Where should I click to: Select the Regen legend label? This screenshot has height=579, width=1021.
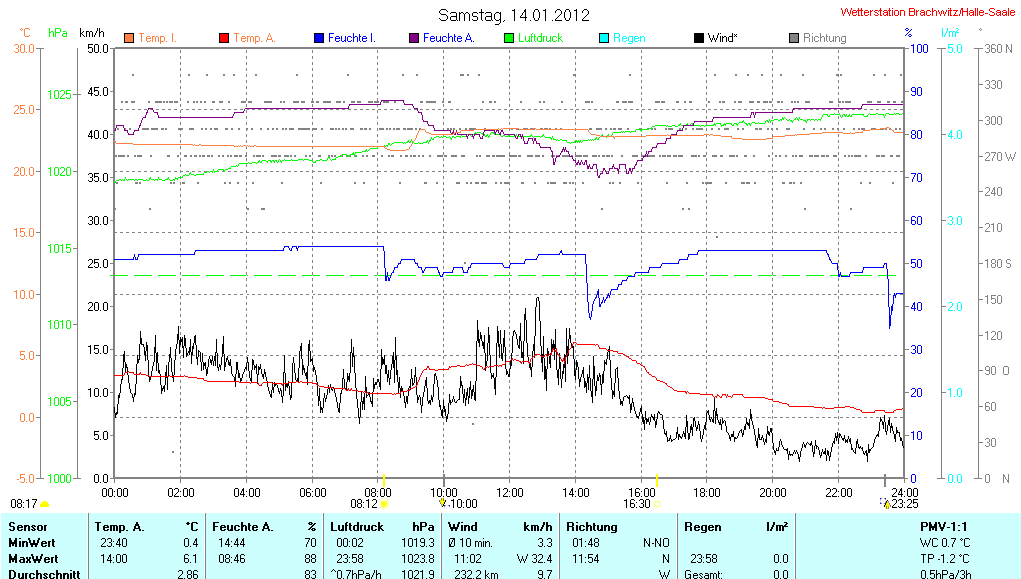[629, 38]
